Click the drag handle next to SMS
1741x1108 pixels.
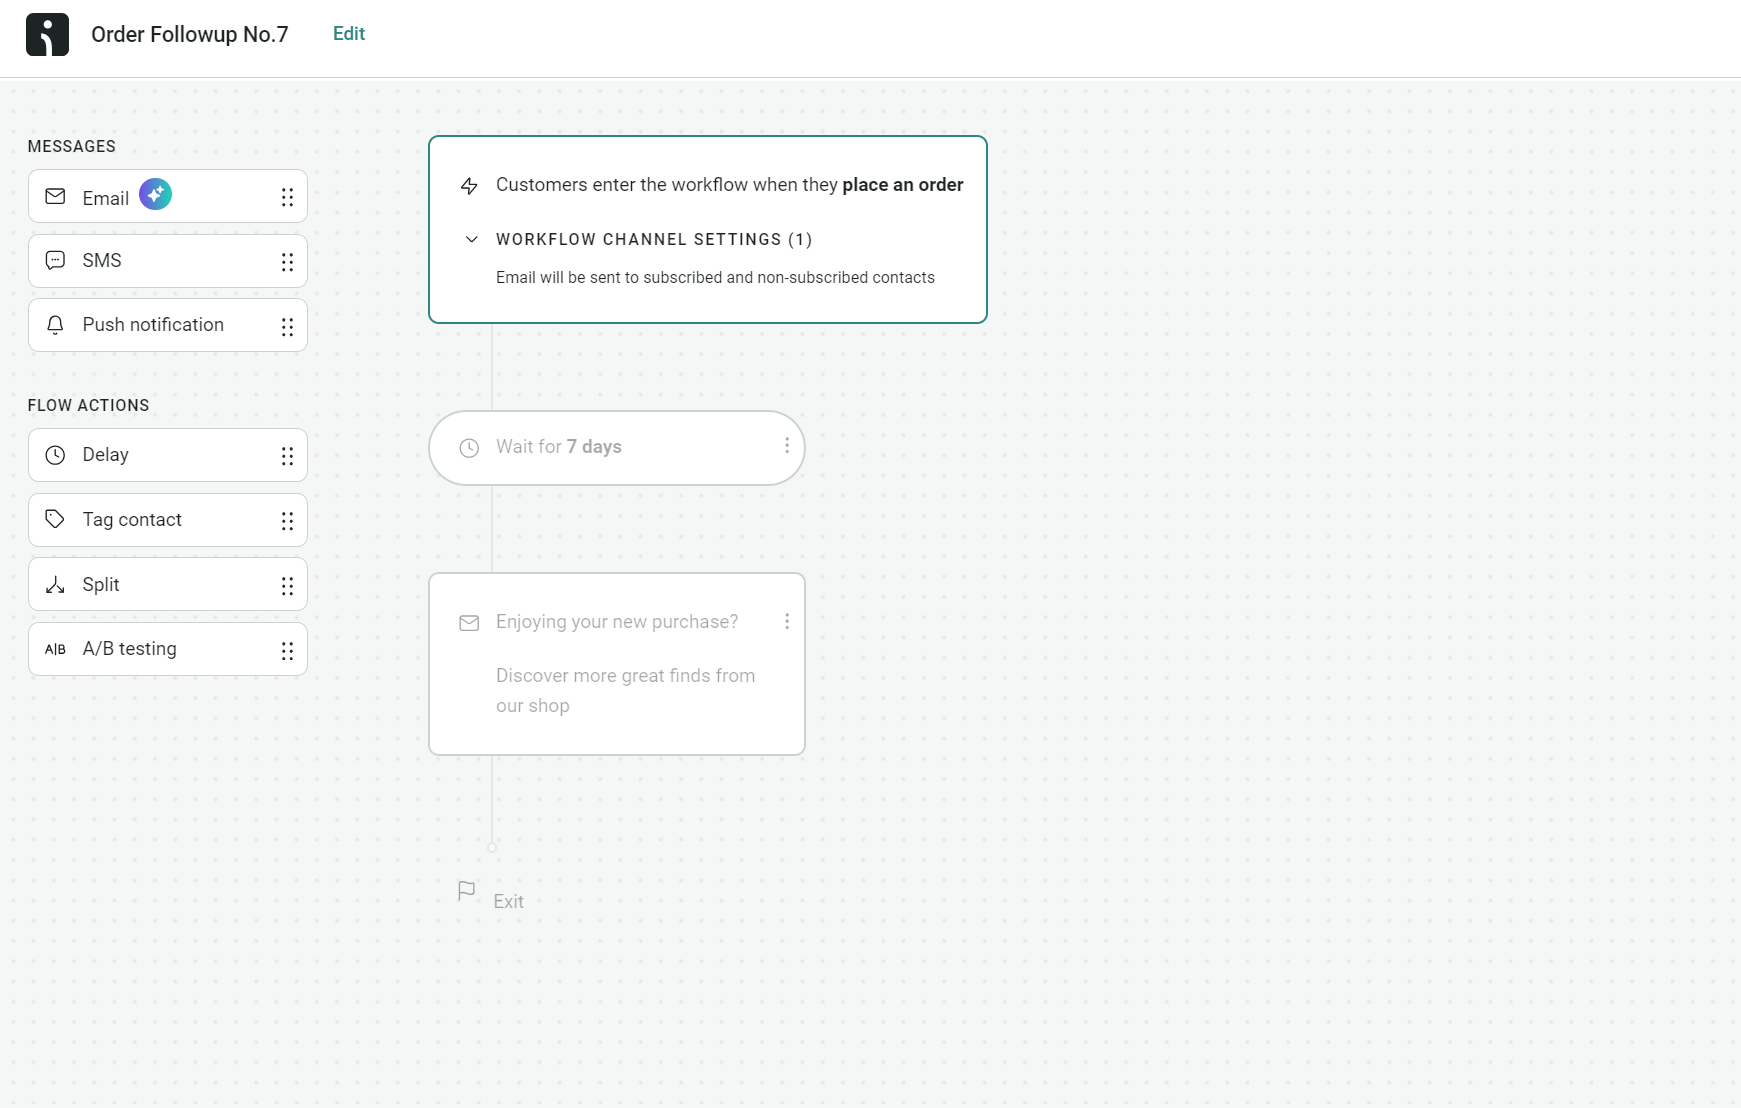pyautogui.click(x=288, y=261)
